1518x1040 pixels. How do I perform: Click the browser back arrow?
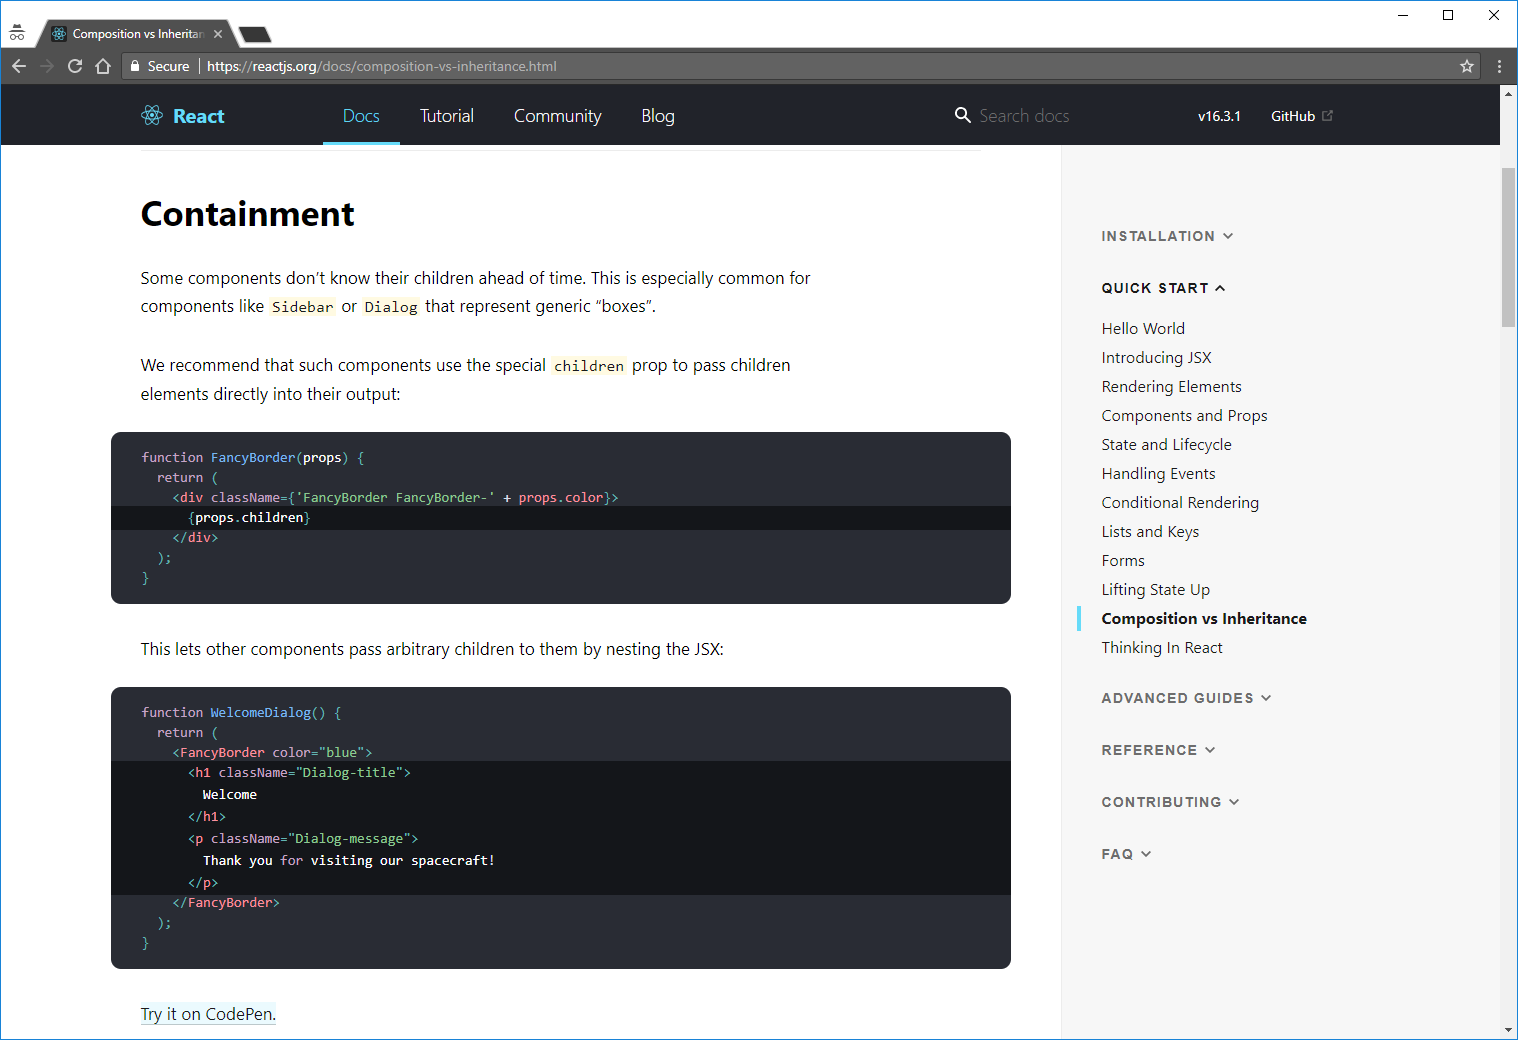pyautogui.click(x=19, y=66)
